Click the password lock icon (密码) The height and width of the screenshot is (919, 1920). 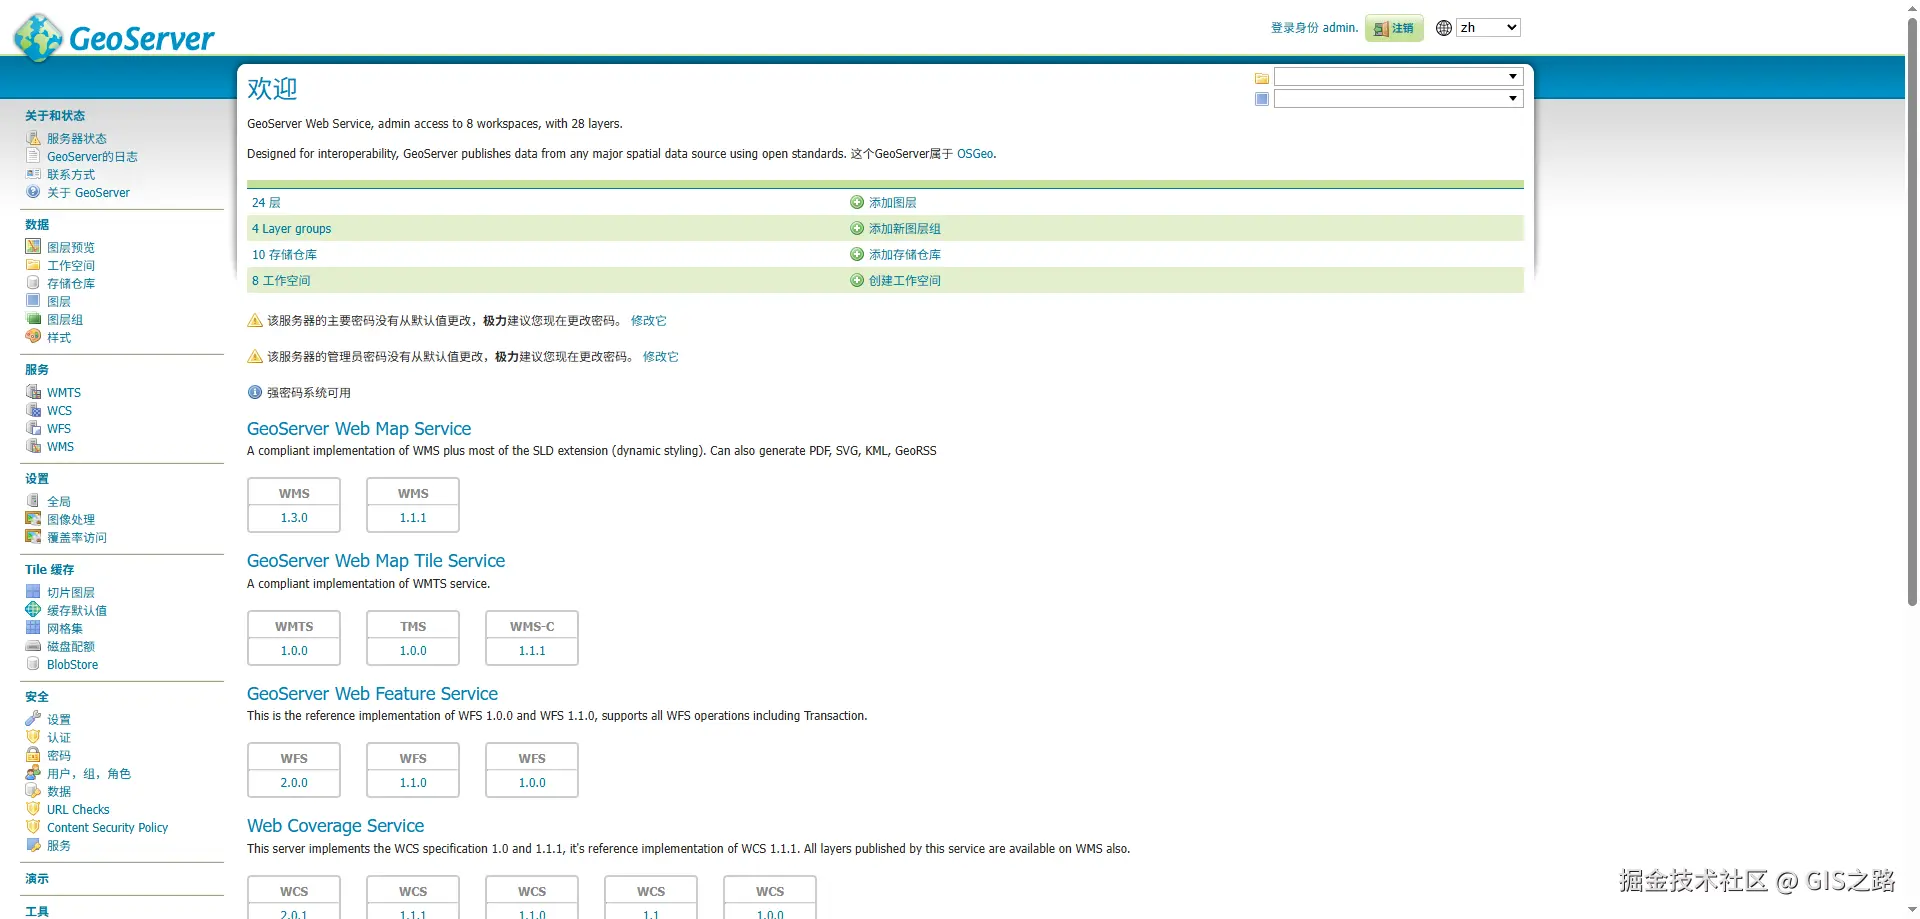pyautogui.click(x=33, y=755)
